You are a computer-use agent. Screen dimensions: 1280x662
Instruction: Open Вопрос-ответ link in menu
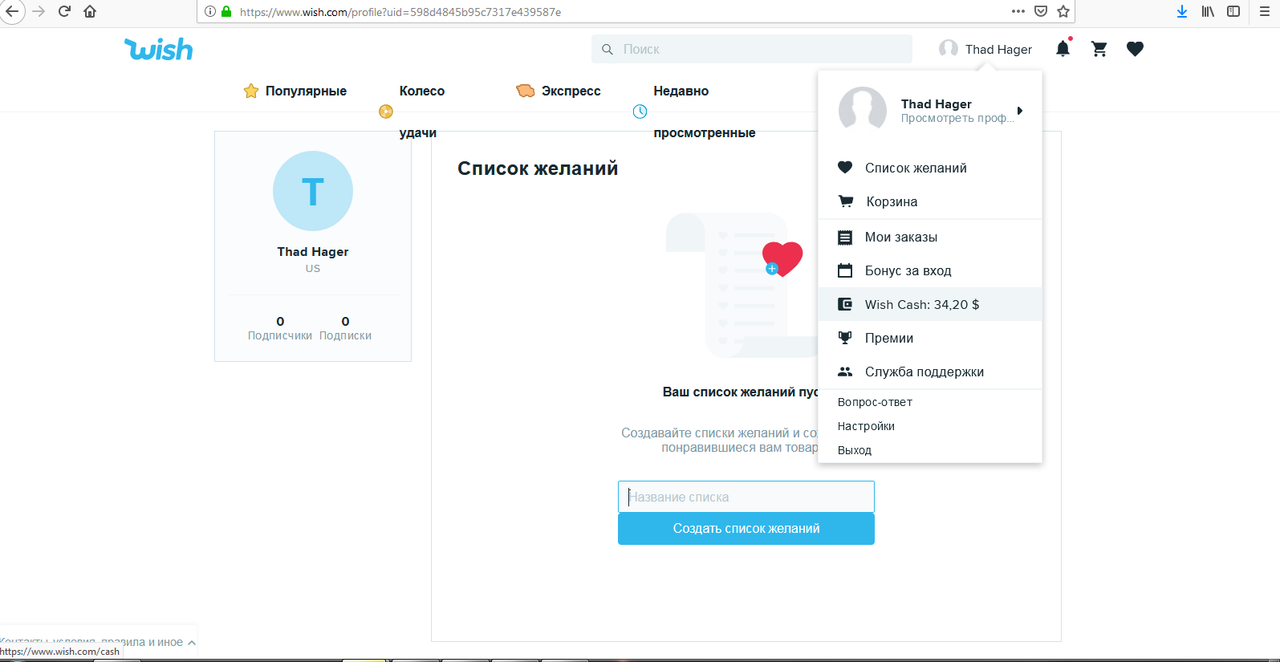pos(875,402)
